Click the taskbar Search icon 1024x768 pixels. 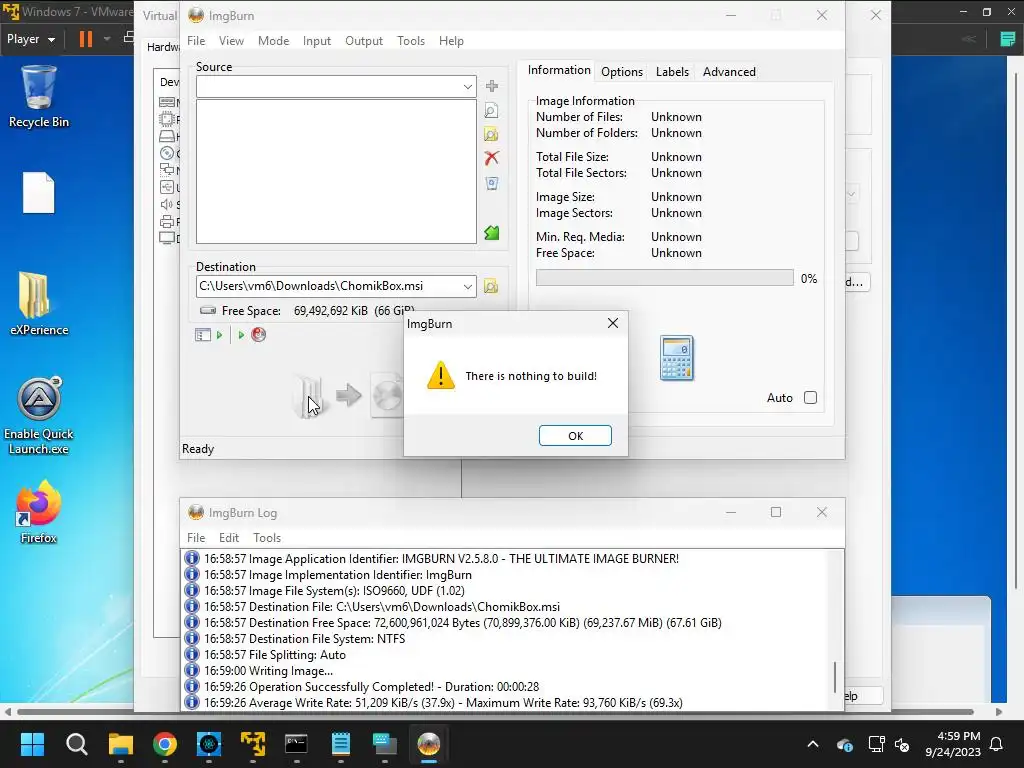point(76,744)
